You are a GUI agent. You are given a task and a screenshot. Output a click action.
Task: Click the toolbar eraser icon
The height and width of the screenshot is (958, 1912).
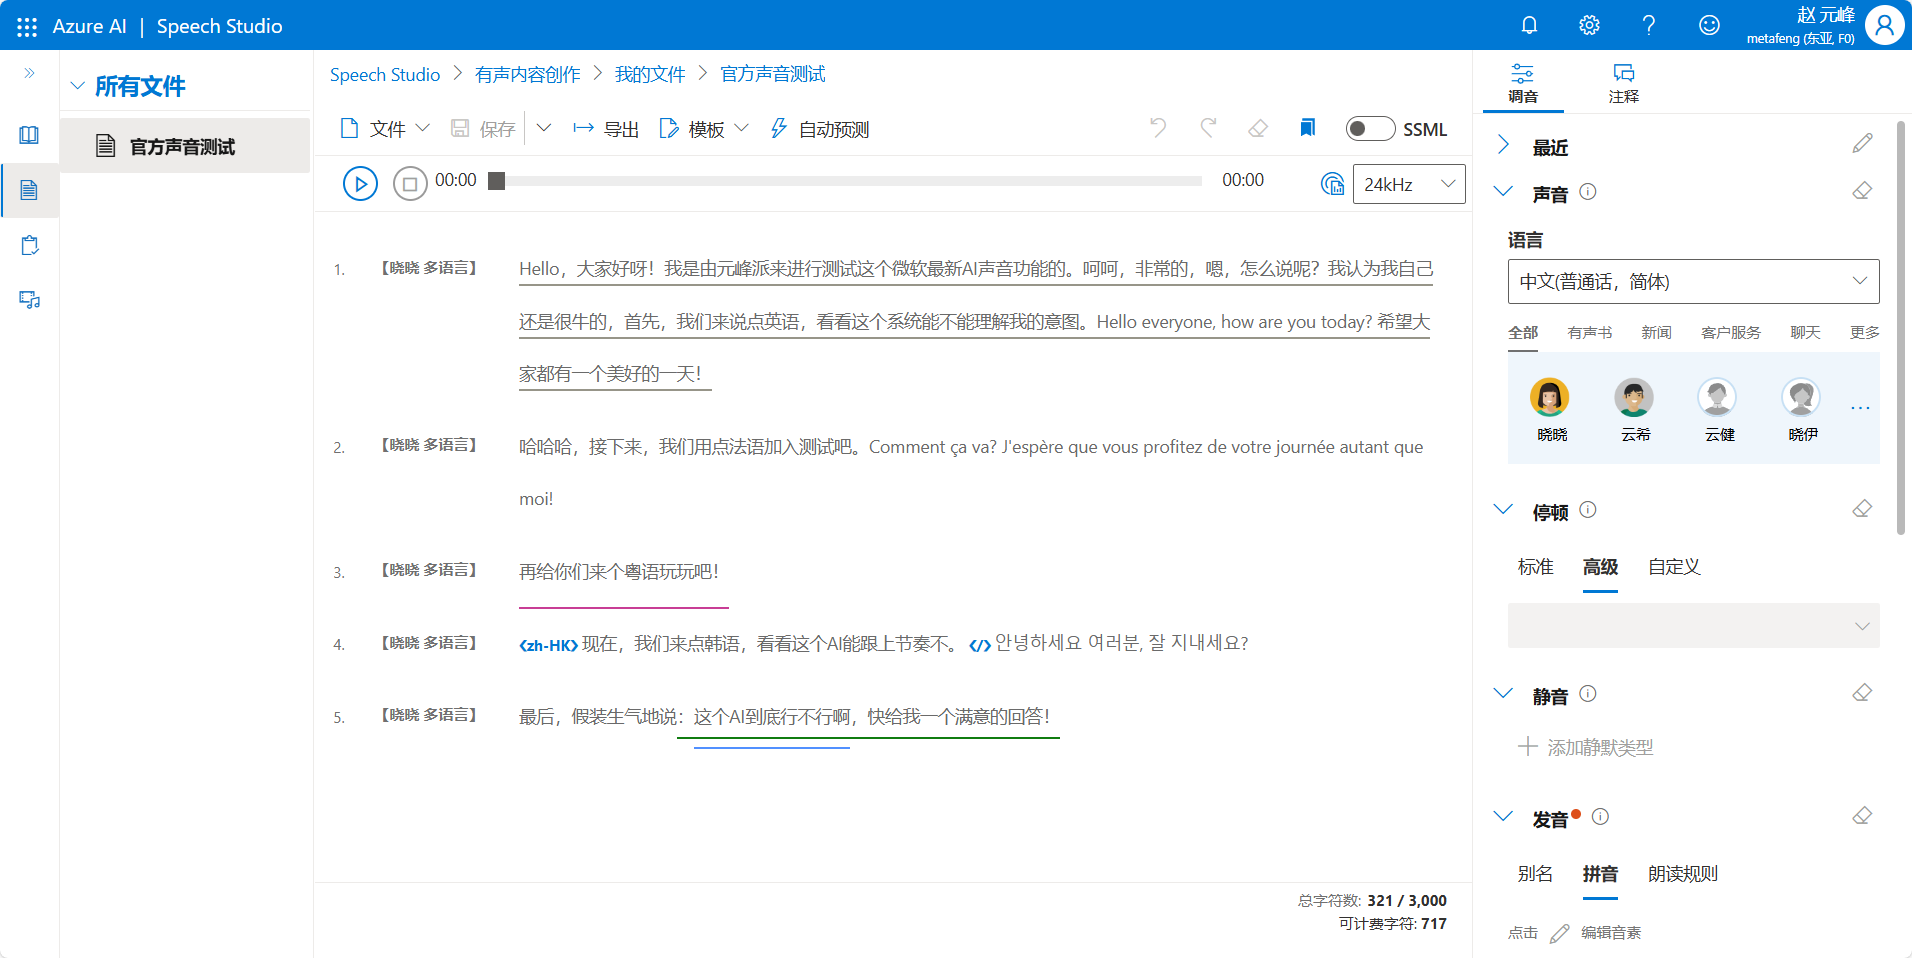[x=1258, y=128]
